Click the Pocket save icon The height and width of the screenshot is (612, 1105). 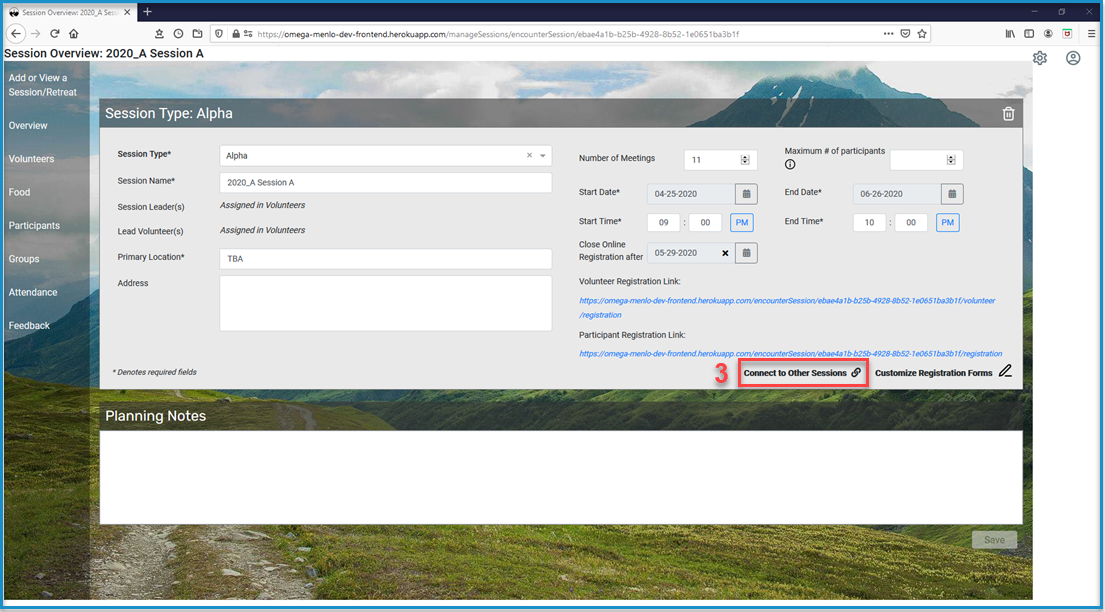coord(905,33)
